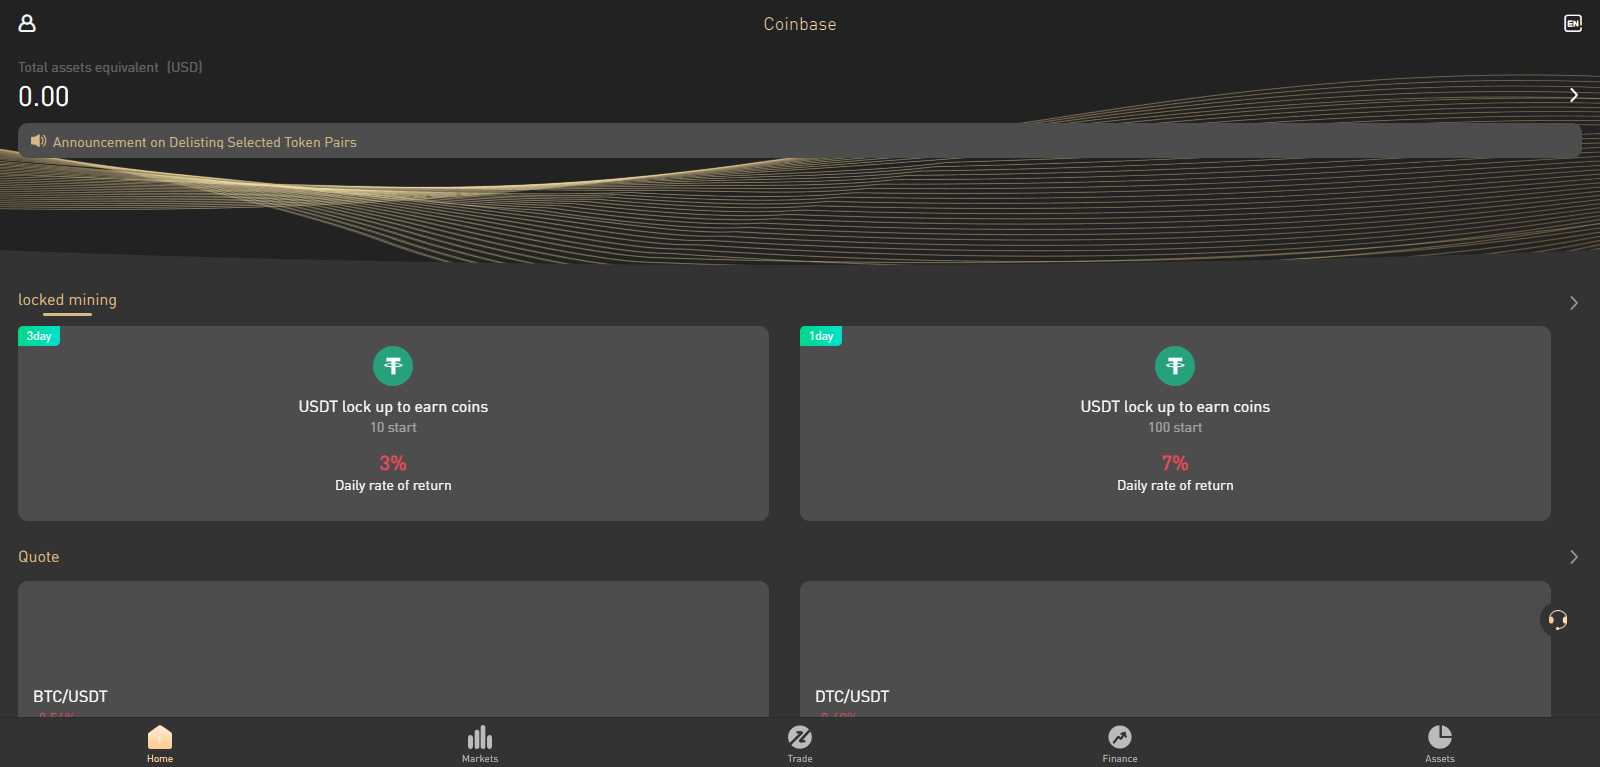
Task: Switch language with the EN icon
Action: (x=1573, y=23)
